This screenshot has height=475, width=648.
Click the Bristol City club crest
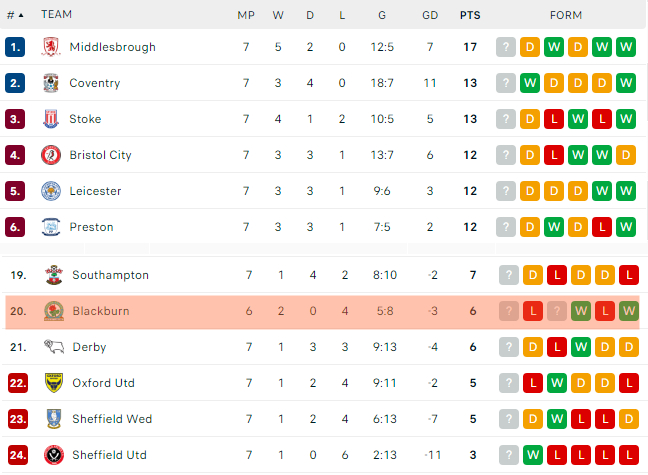(51, 155)
